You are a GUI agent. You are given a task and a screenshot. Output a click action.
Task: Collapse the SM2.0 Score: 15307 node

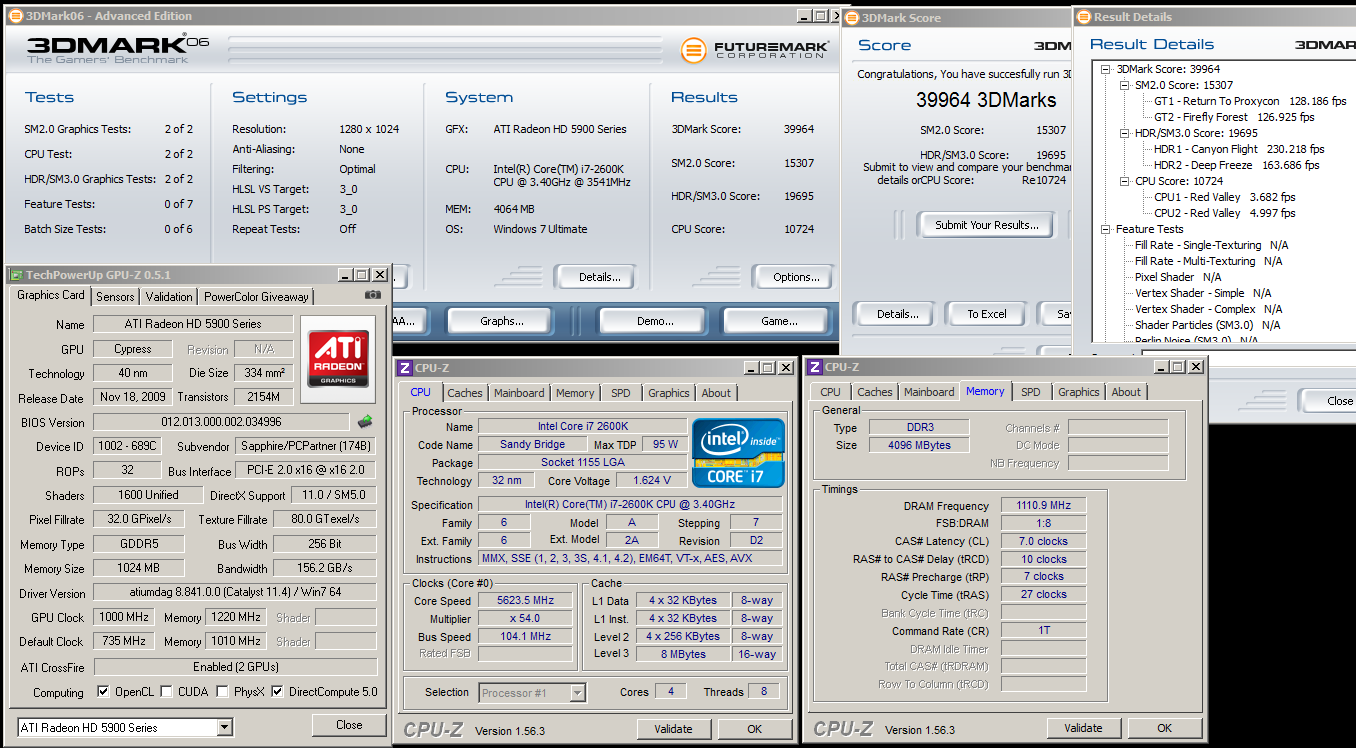1124,85
